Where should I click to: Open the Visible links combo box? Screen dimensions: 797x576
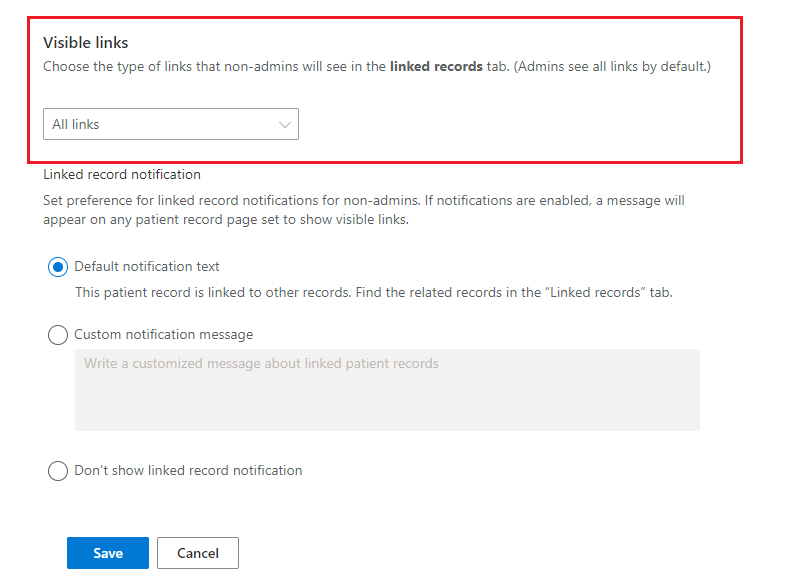point(170,125)
